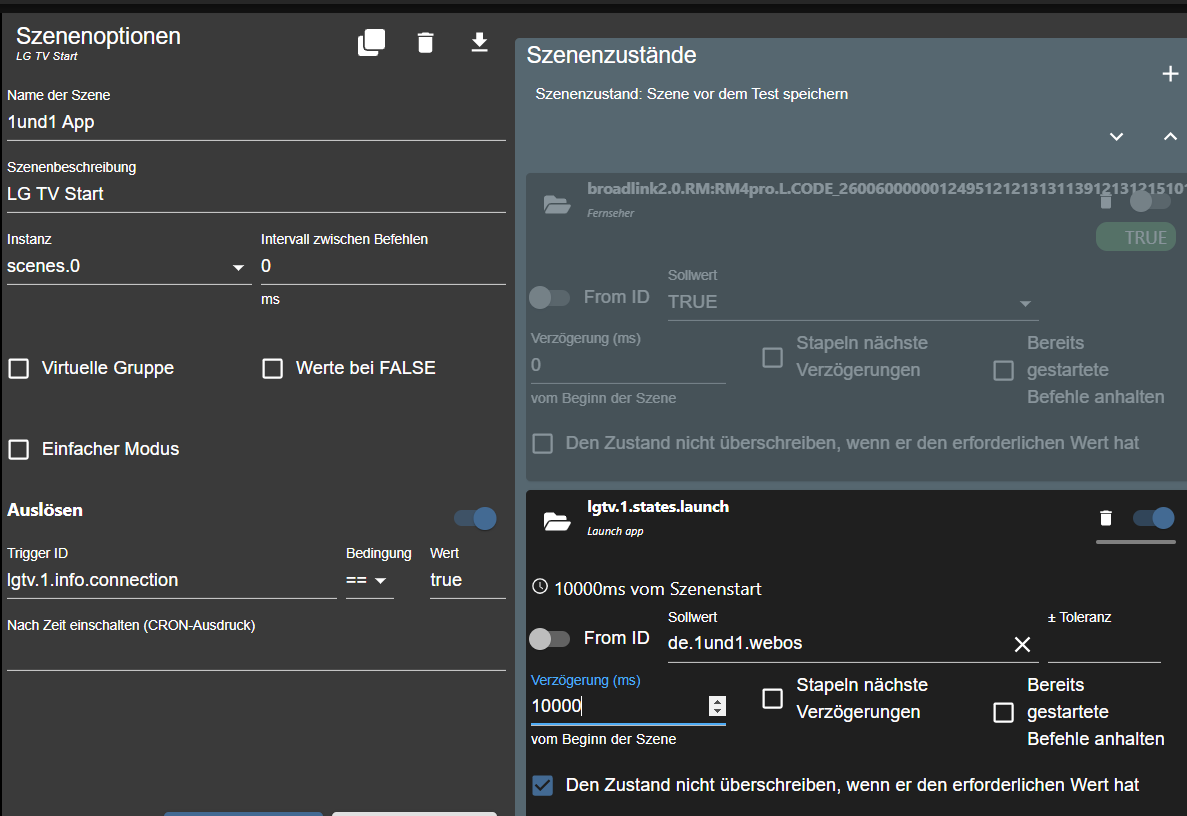This screenshot has width=1187, height=816.
Task: Click the green TRUE button
Action: 1135,237
